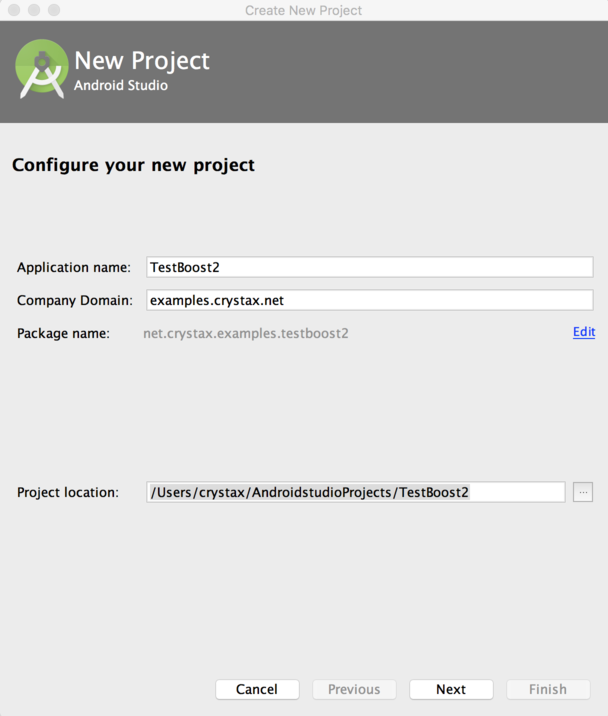608x716 pixels.
Task: Click the Project location label
Action: click(x=68, y=492)
